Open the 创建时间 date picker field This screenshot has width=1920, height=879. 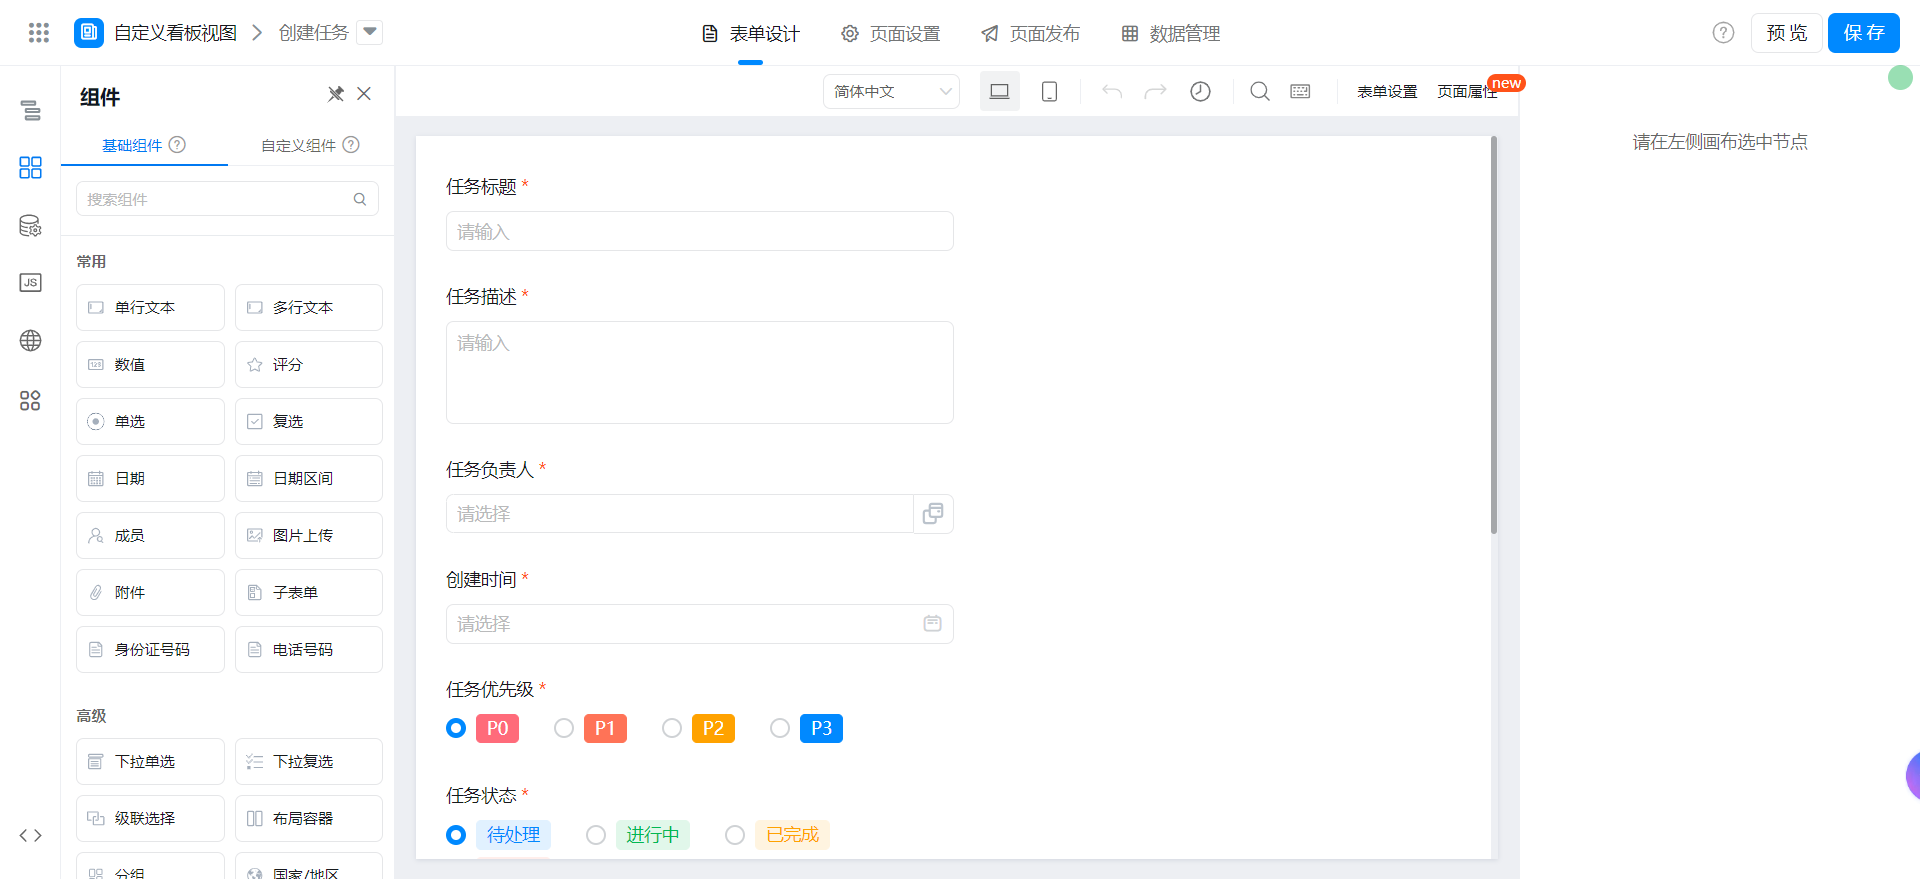[x=699, y=624]
